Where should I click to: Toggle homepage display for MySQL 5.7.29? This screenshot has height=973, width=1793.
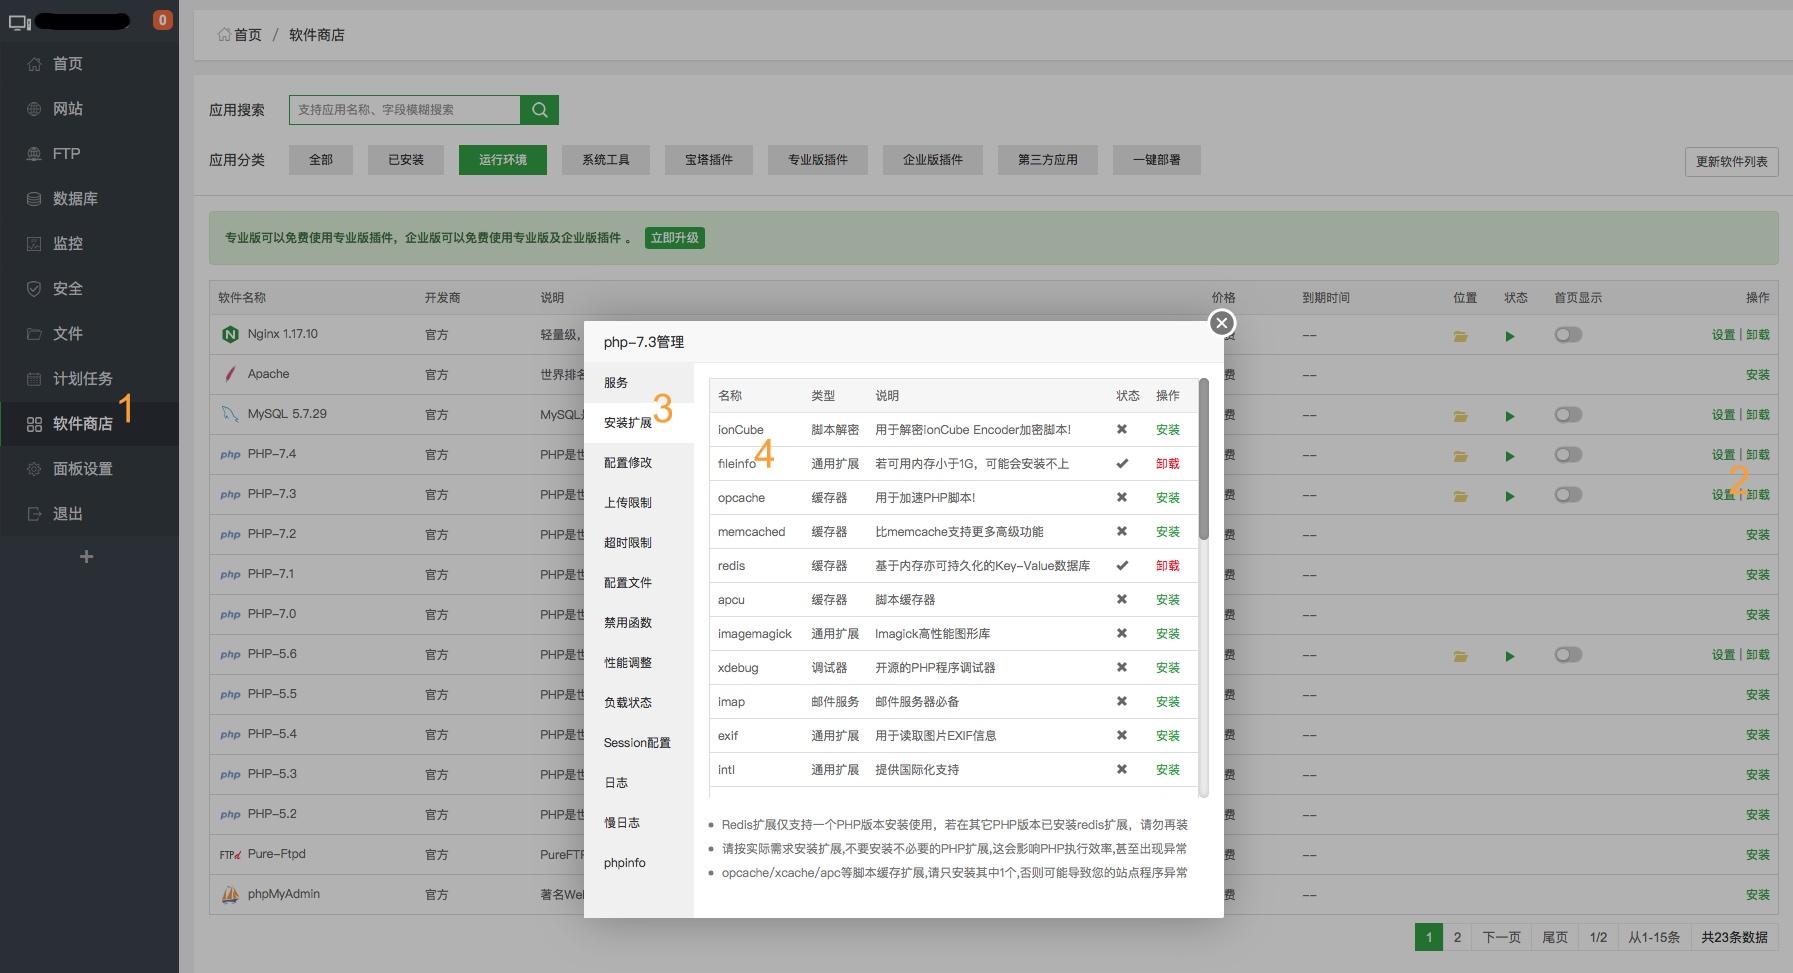[1568, 415]
